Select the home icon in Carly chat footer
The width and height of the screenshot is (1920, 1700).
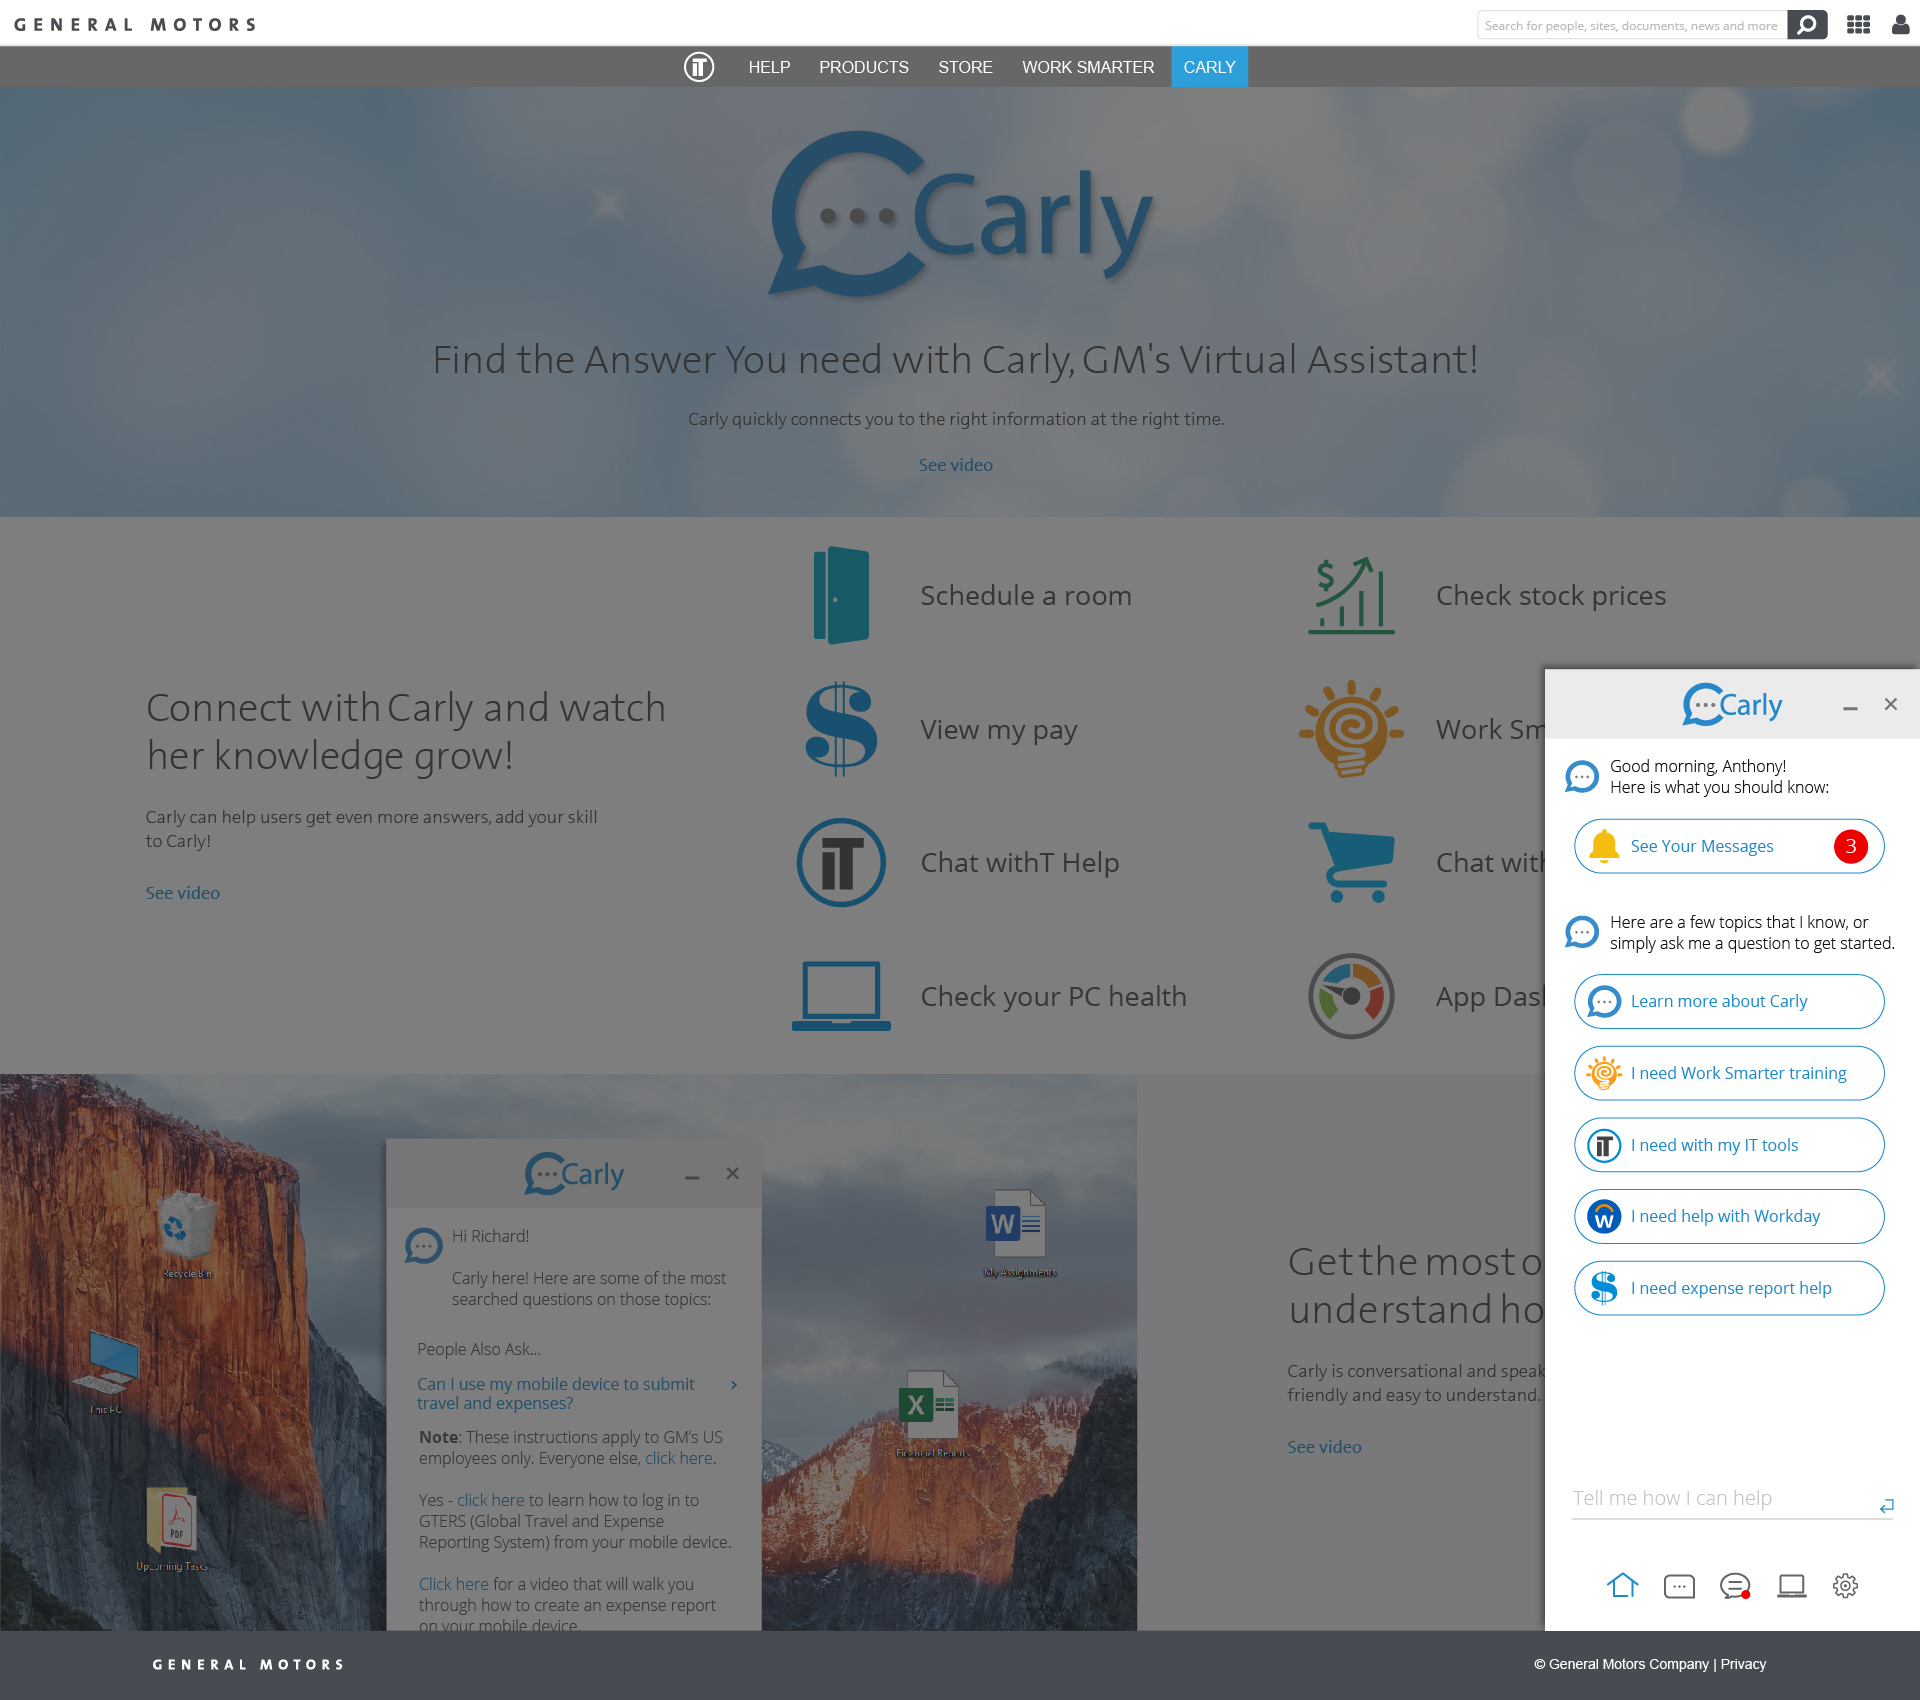click(x=1623, y=1586)
